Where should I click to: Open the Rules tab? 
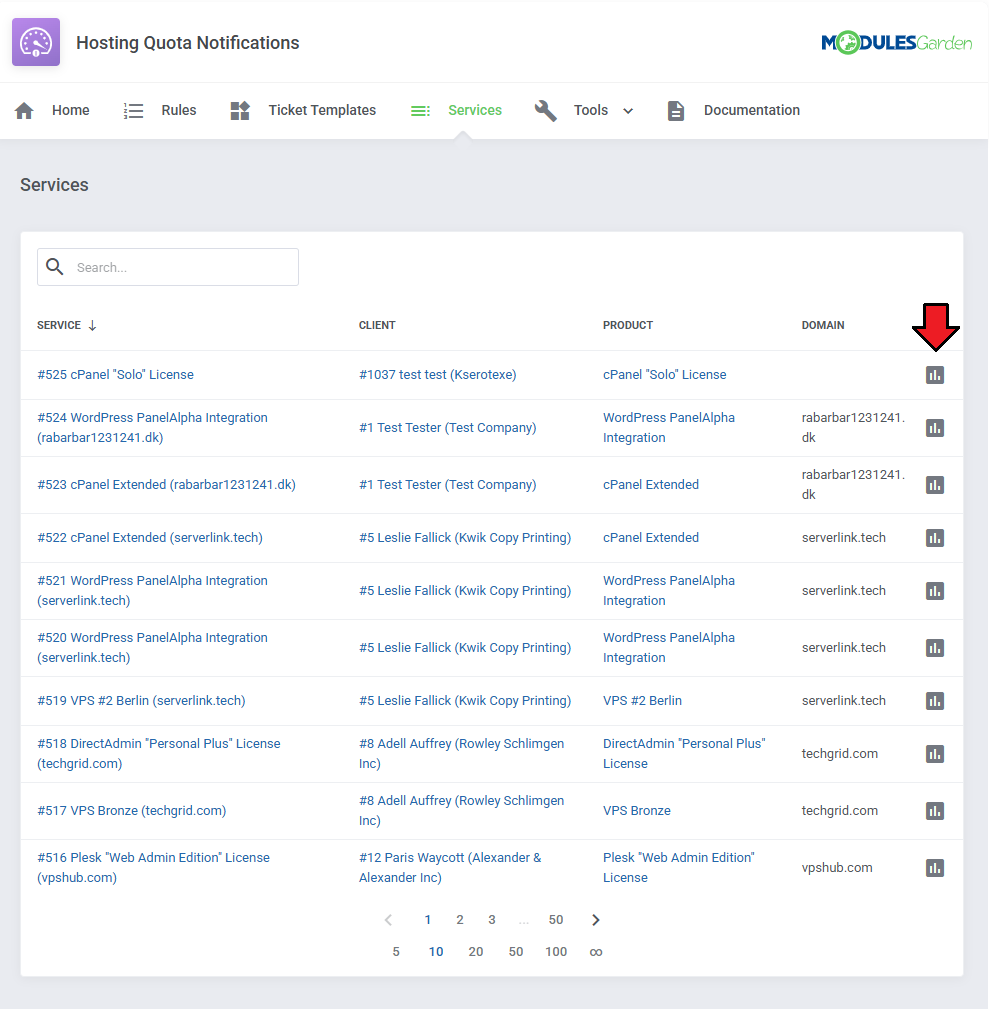coord(179,111)
